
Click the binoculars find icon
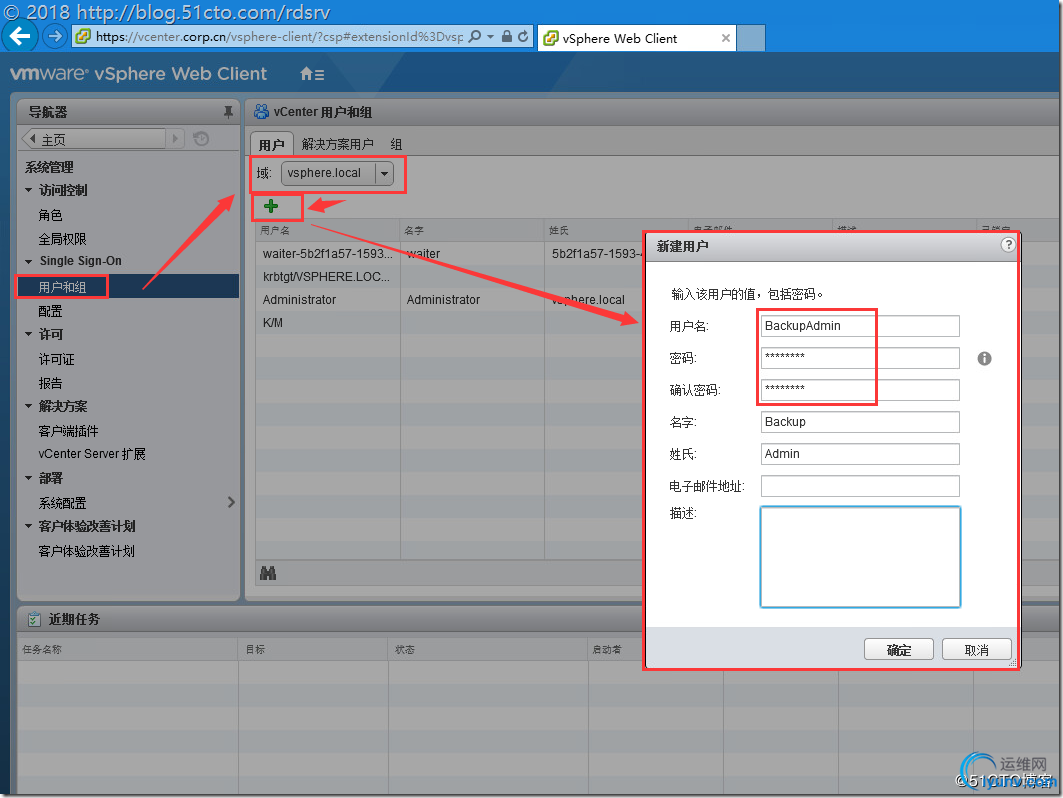268,574
